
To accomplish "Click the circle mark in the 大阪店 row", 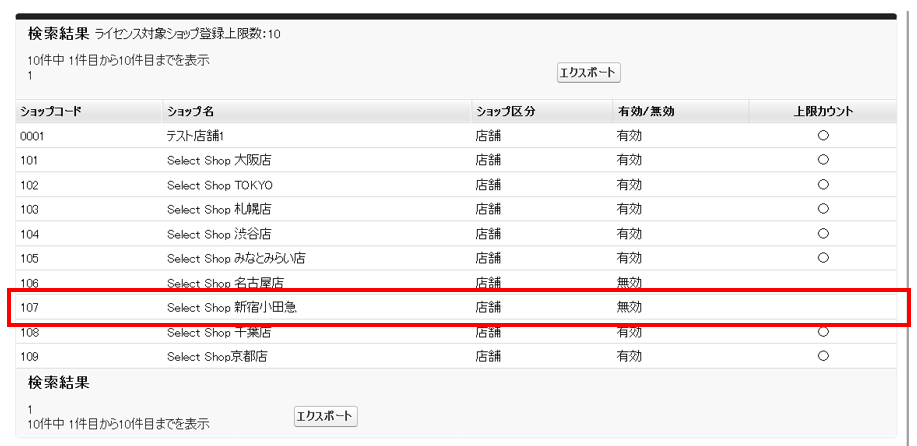I will coord(823,160).
